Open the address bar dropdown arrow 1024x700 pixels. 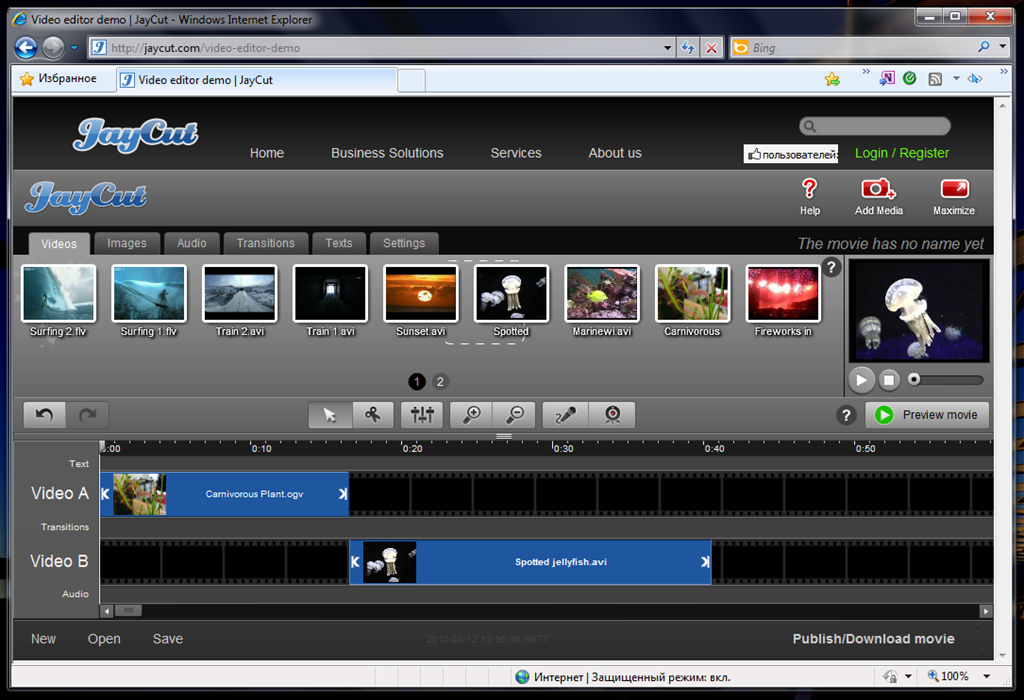coord(667,48)
